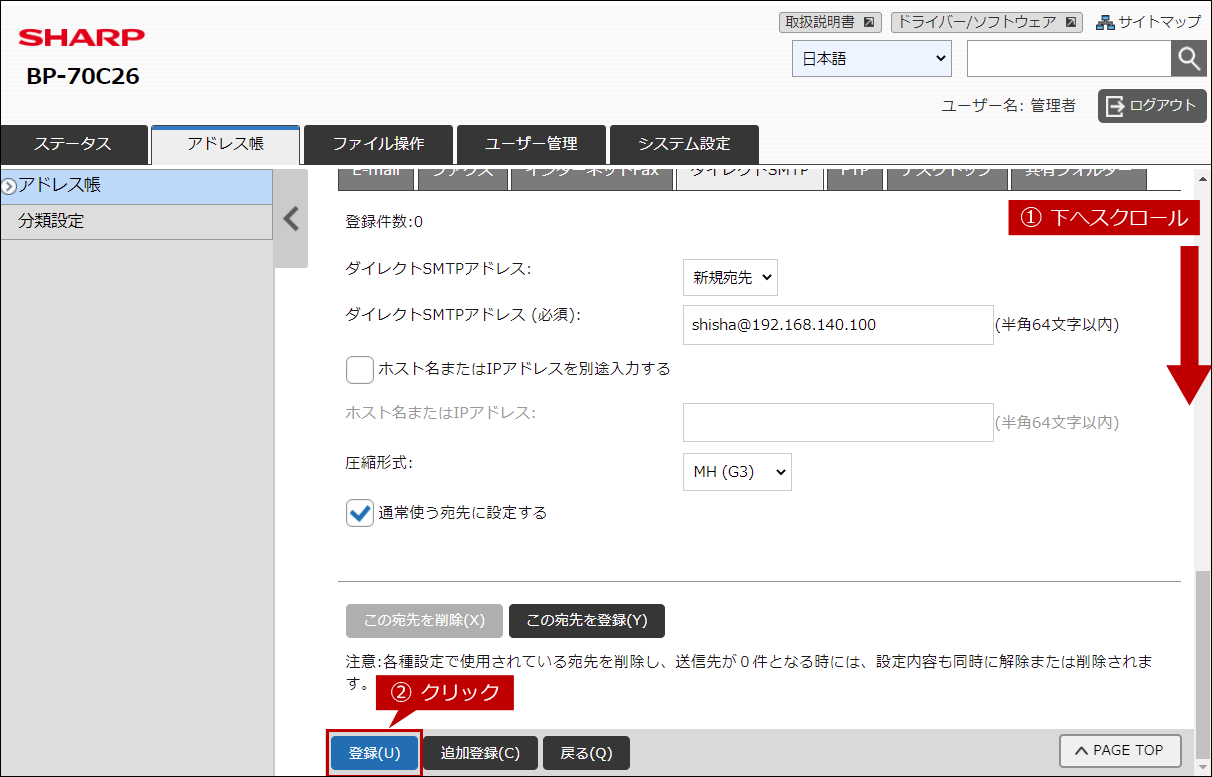Open the 取扱説明書 manual link

(829, 21)
